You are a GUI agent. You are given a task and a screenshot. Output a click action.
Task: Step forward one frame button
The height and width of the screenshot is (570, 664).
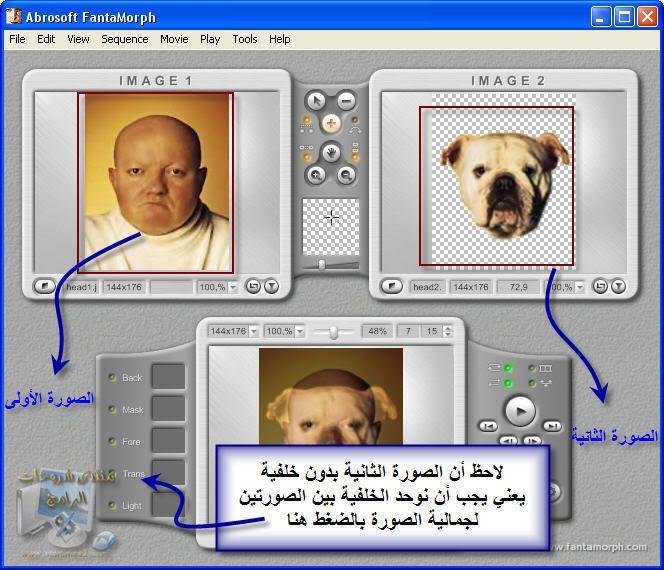(x=532, y=441)
